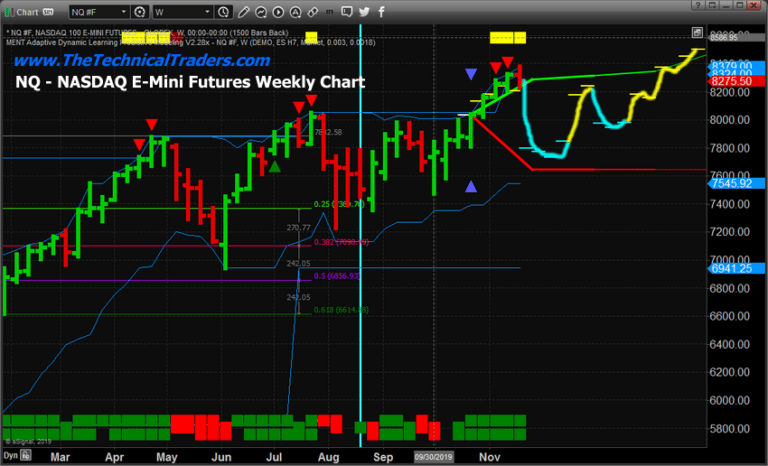The image size is (768, 466).
Task: Click the 0.382 Fibonacci level label
Action: click(341, 242)
